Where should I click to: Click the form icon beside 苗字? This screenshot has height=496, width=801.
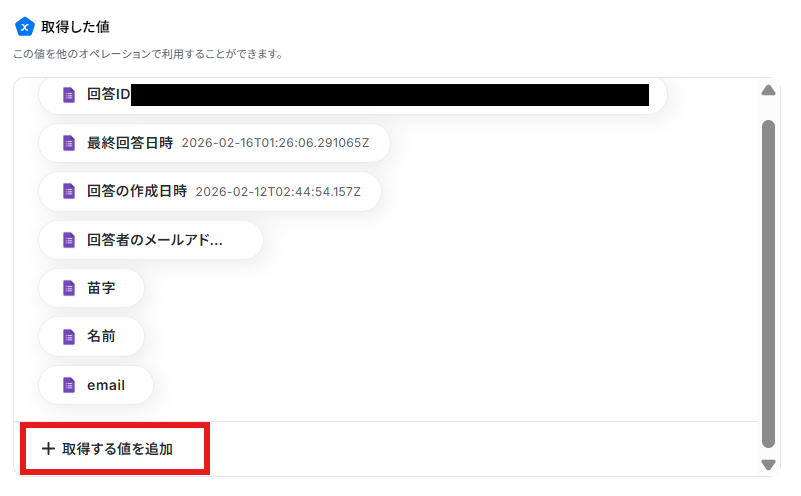[x=69, y=288]
